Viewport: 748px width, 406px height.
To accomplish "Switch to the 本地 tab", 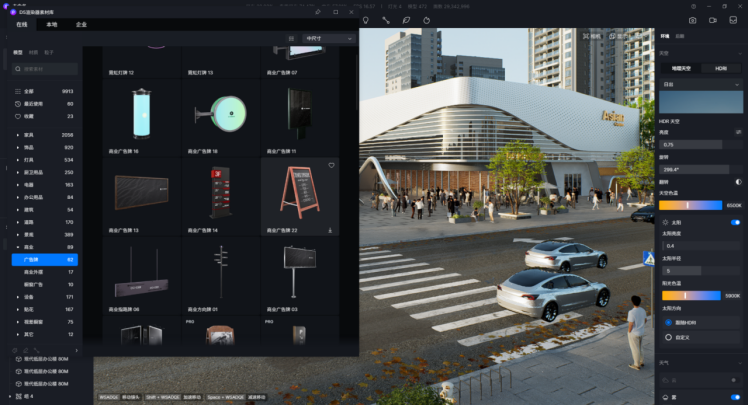I will pyautogui.click(x=52, y=24).
